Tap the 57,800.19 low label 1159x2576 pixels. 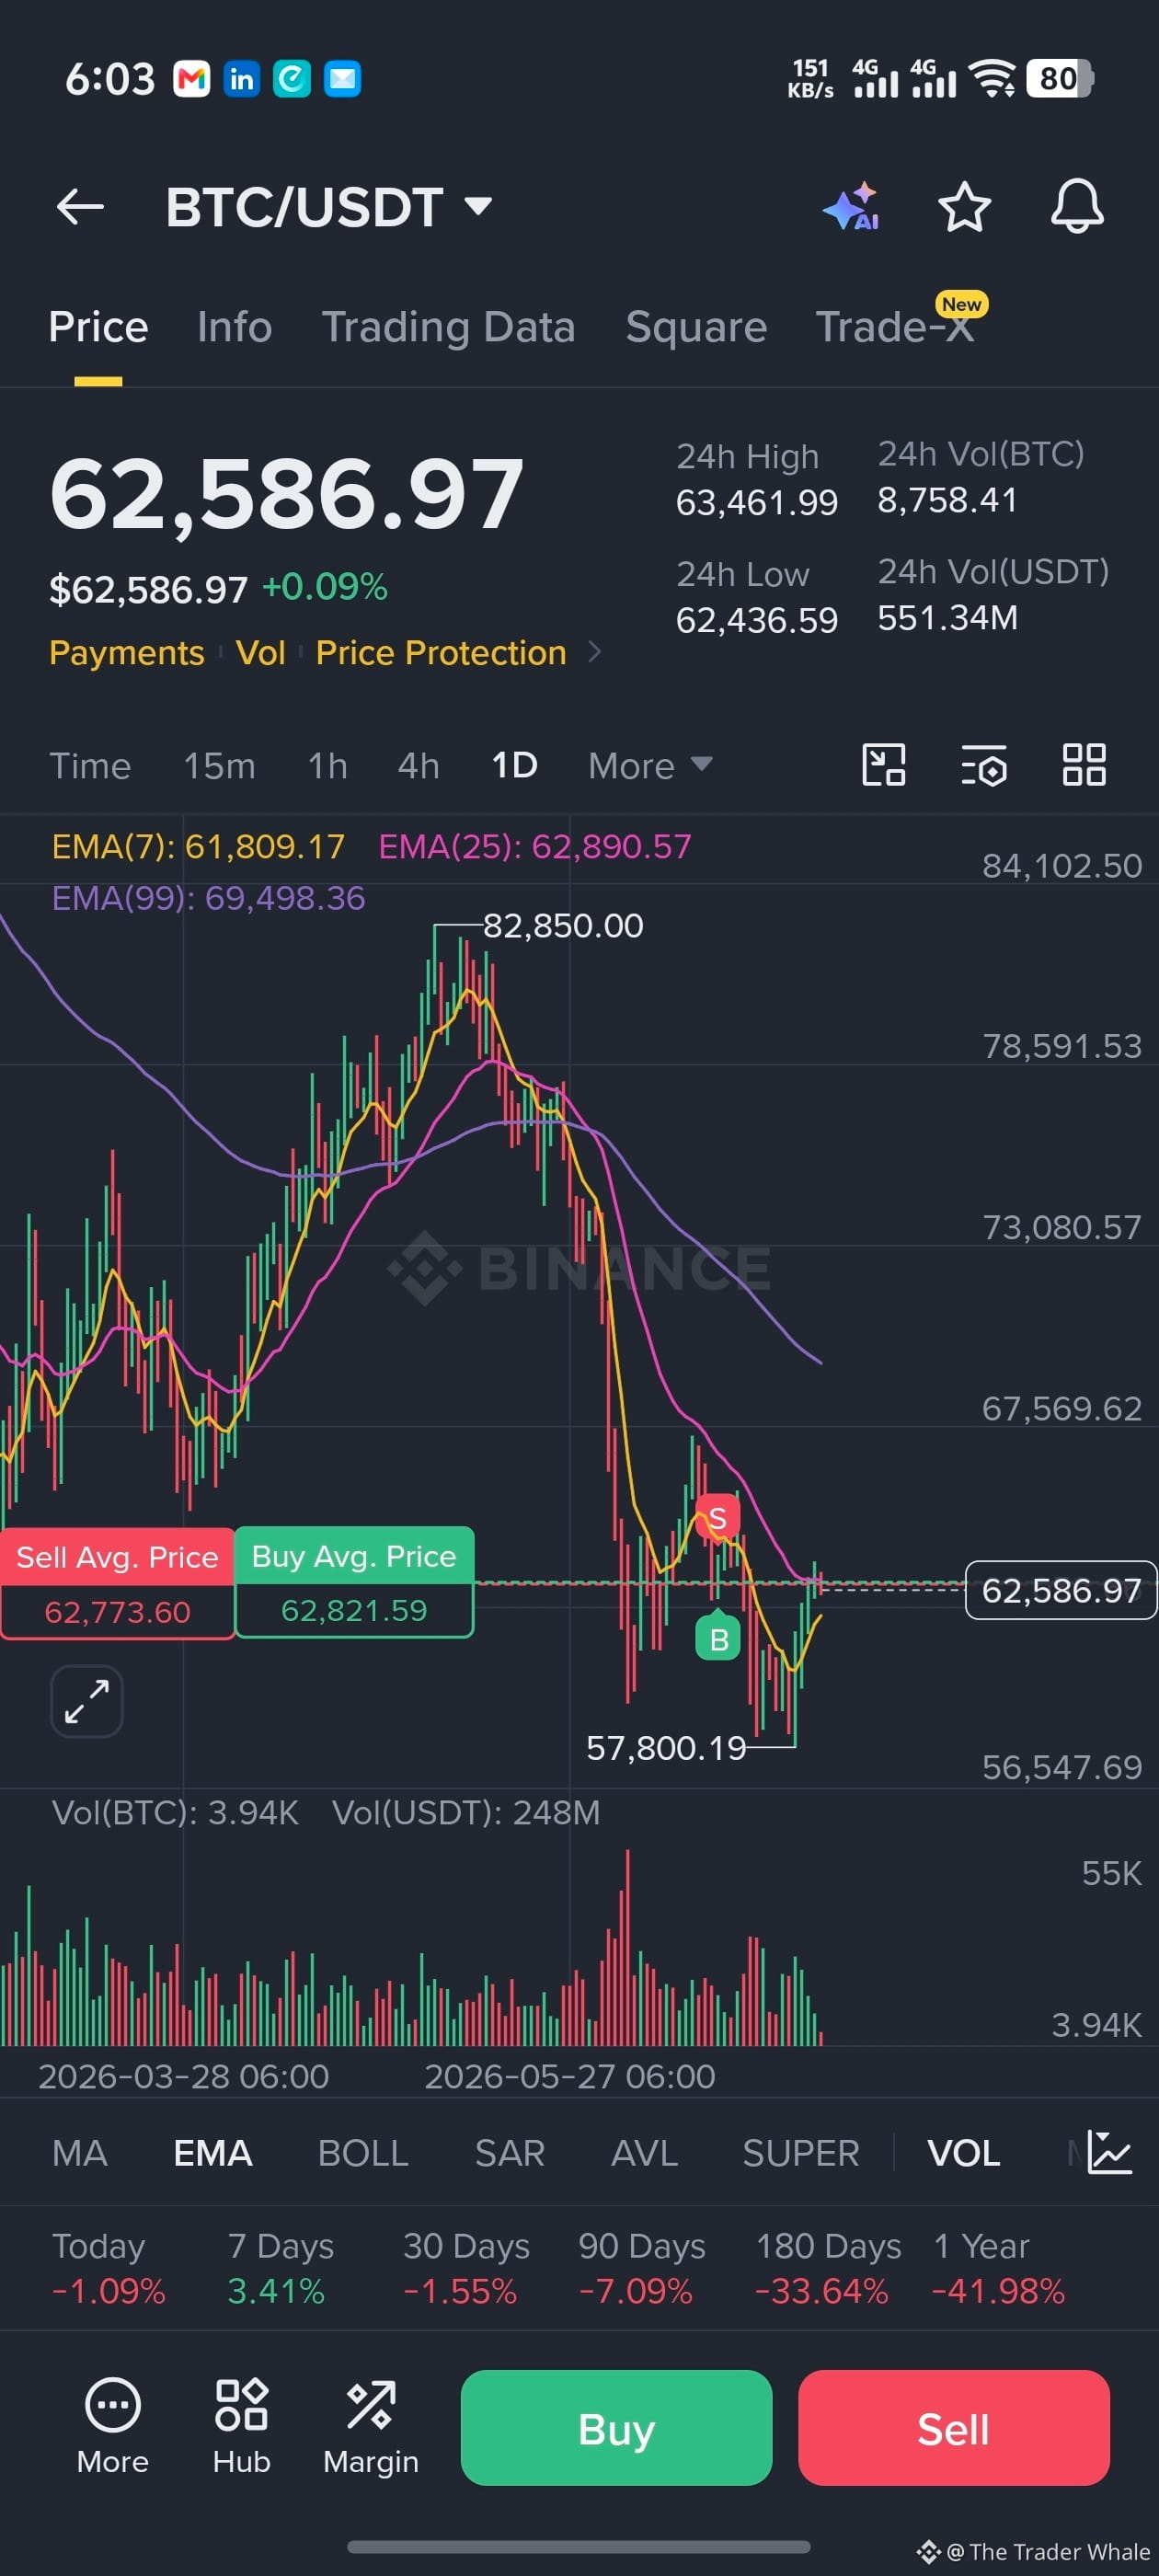point(666,1748)
